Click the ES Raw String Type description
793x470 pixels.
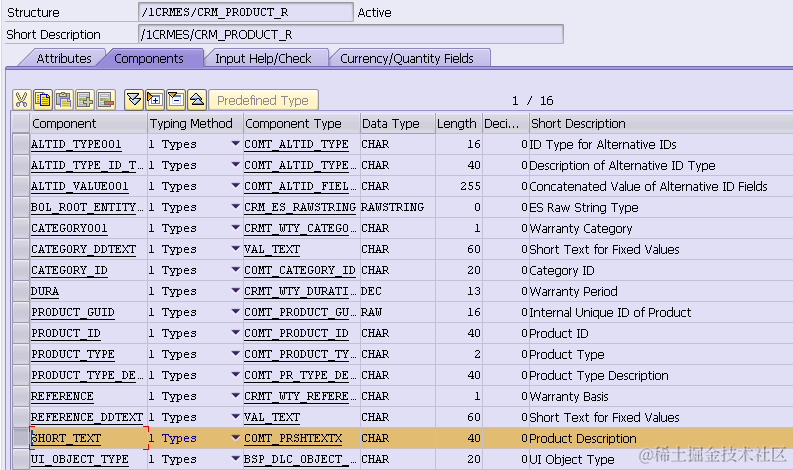[x=584, y=207]
